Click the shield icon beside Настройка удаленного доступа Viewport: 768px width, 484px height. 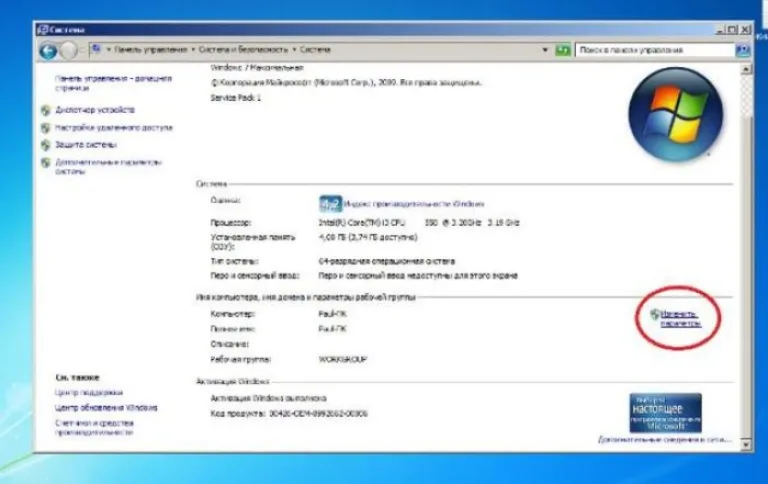click(46, 128)
